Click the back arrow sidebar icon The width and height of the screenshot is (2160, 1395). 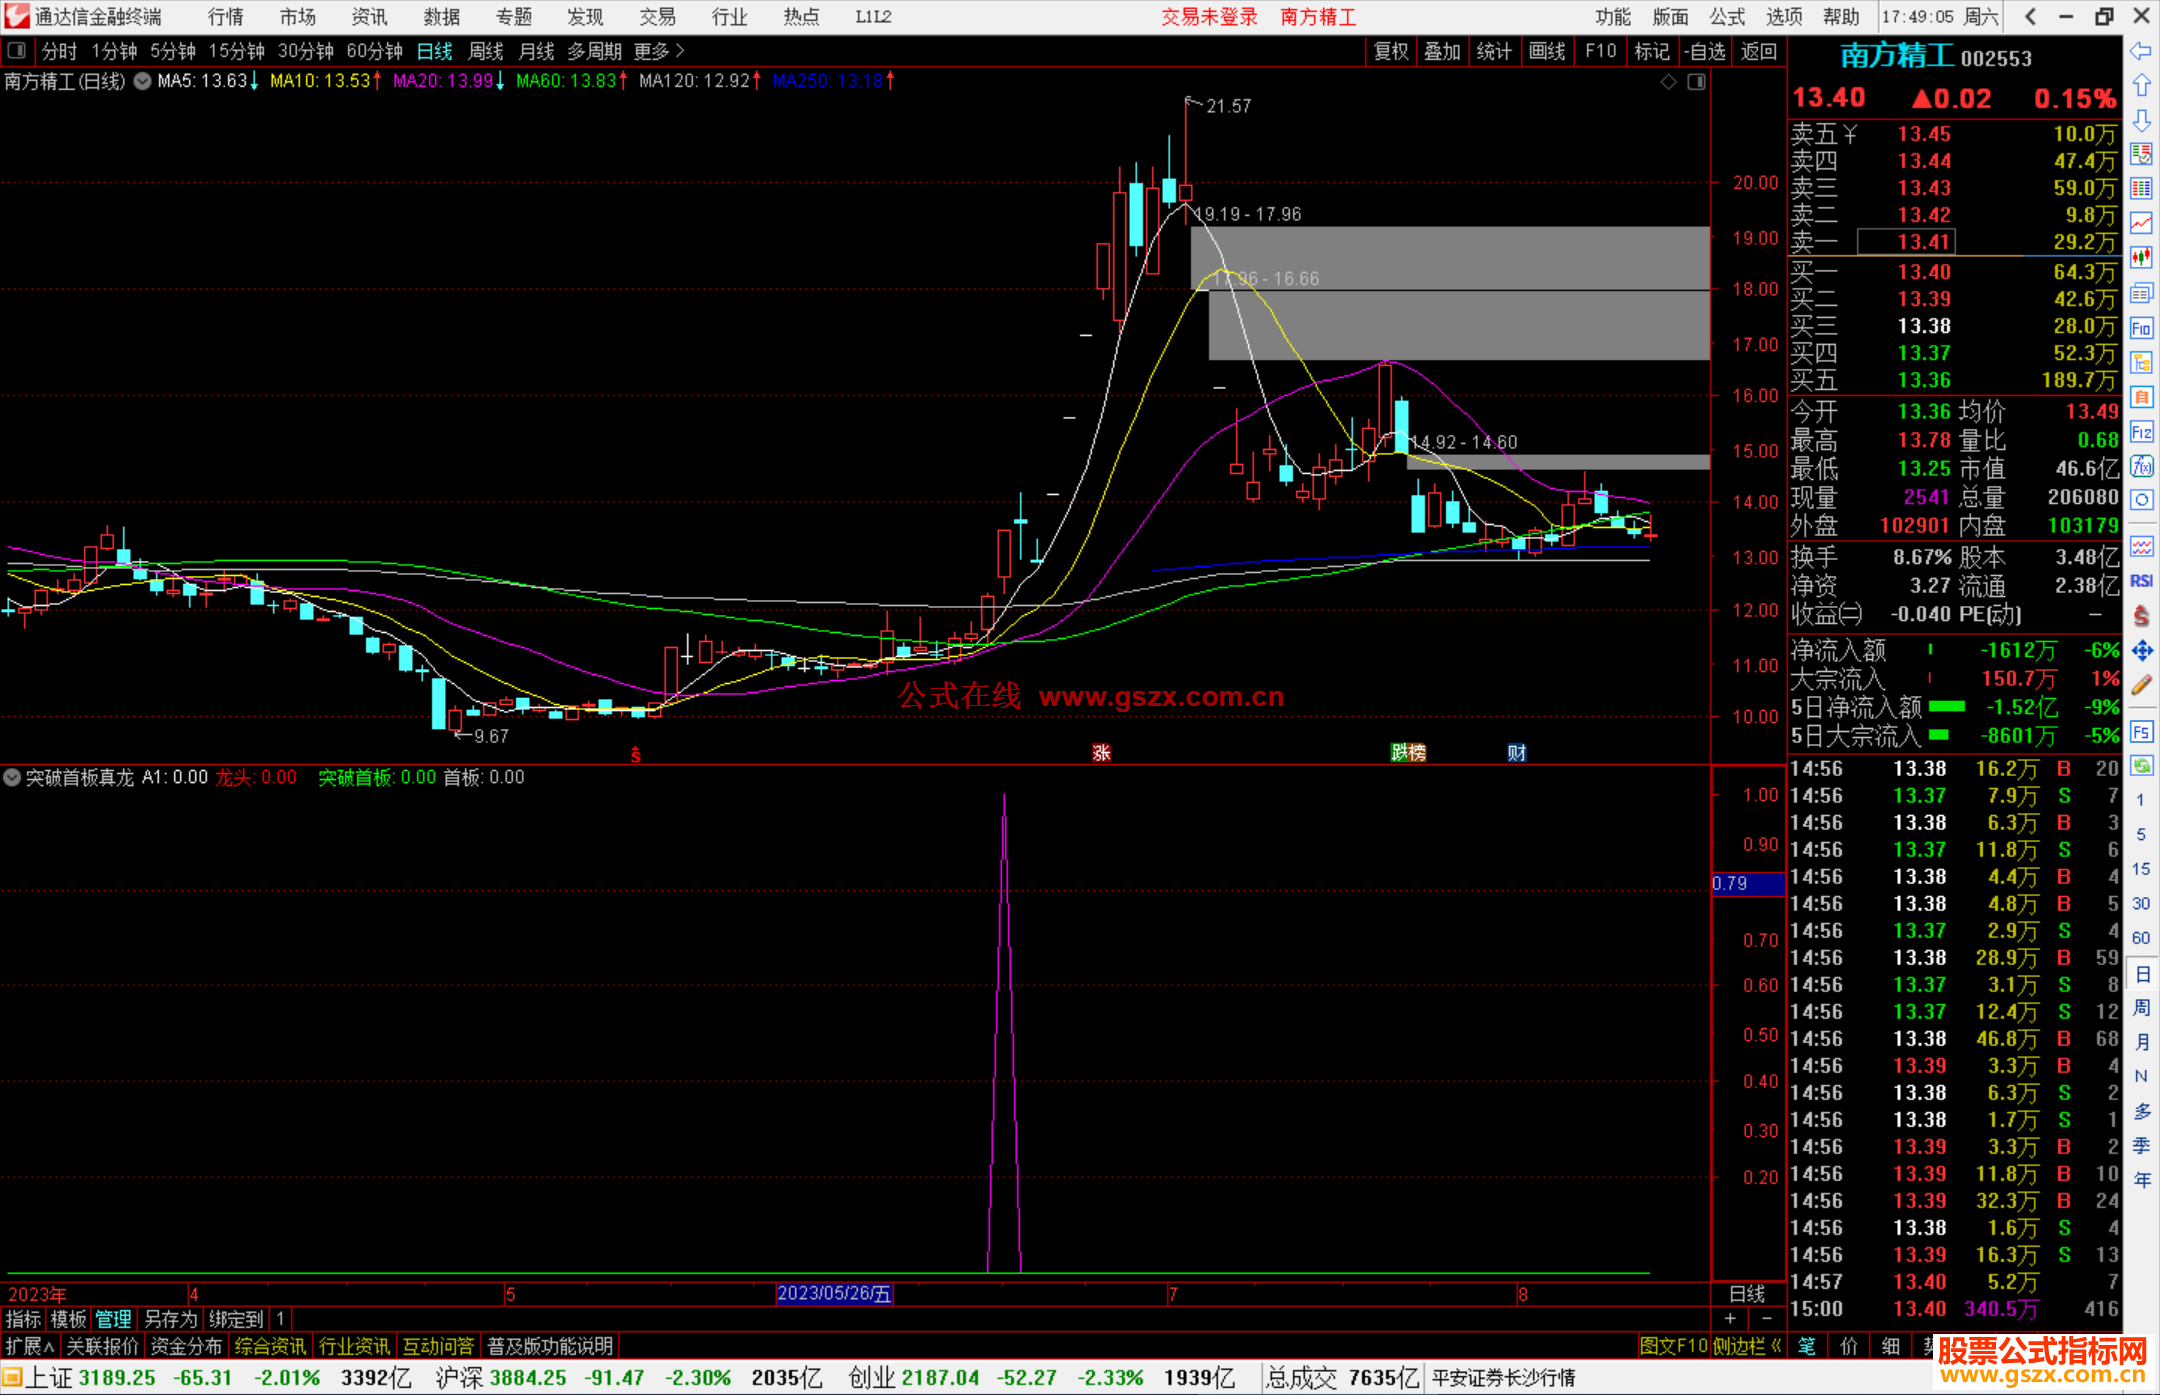[2141, 51]
